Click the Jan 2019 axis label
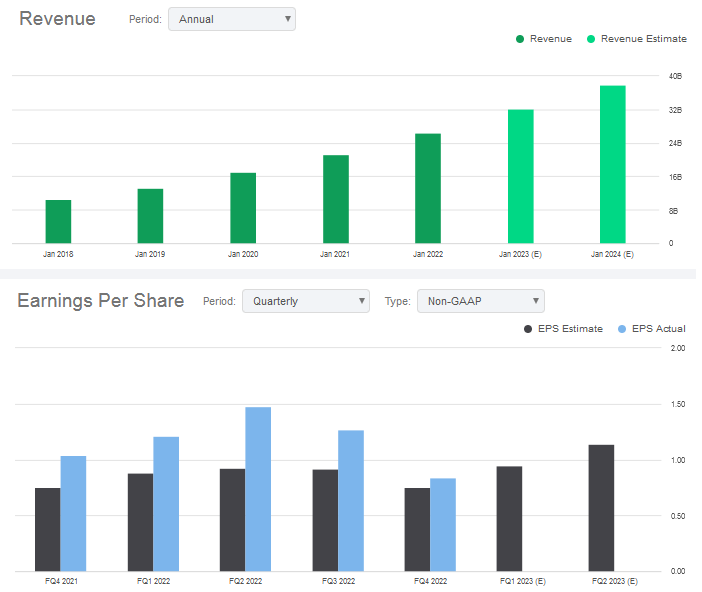Image resolution: width=702 pixels, height=592 pixels. pyautogui.click(x=150, y=254)
